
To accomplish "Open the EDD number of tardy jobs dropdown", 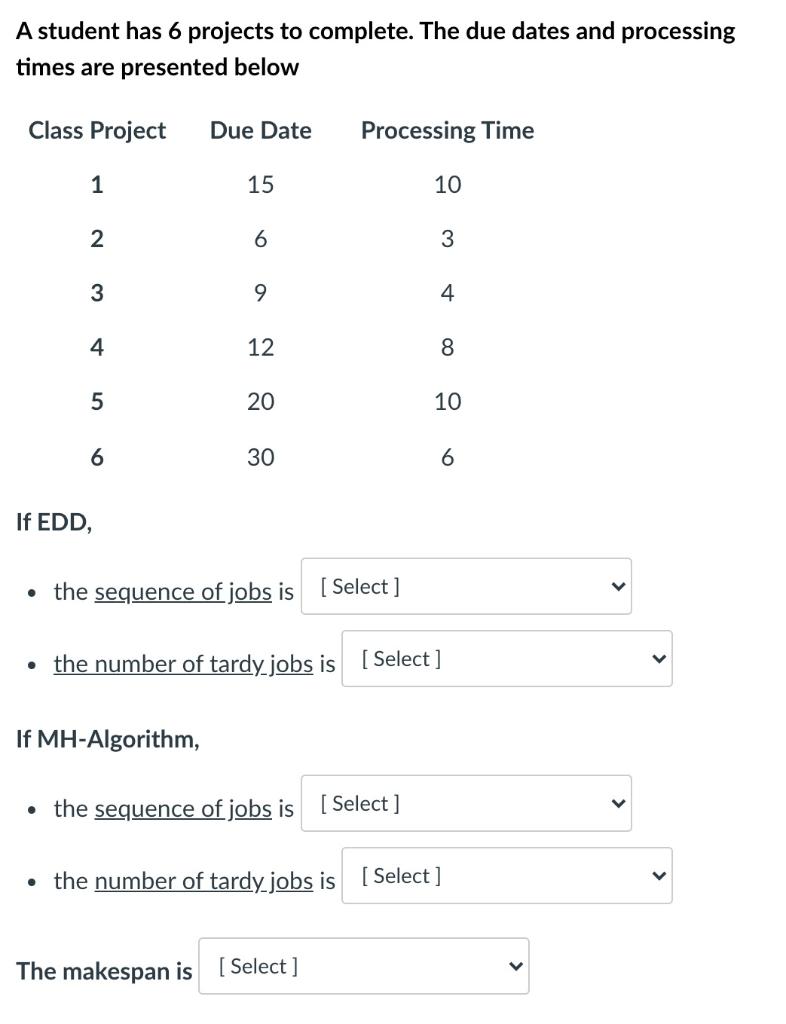I will pyautogui.click(x=505, y=658).
